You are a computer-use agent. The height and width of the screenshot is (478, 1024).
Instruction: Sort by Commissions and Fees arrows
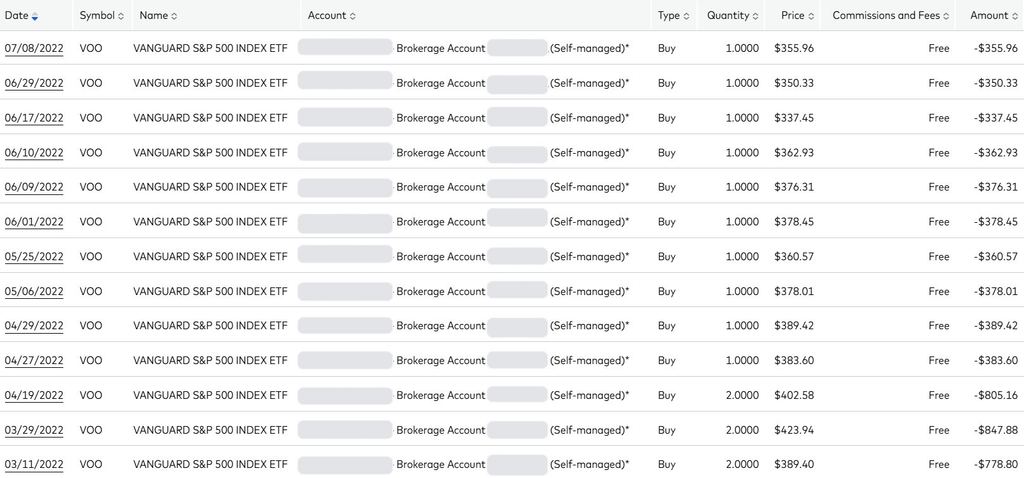point(946,16)
